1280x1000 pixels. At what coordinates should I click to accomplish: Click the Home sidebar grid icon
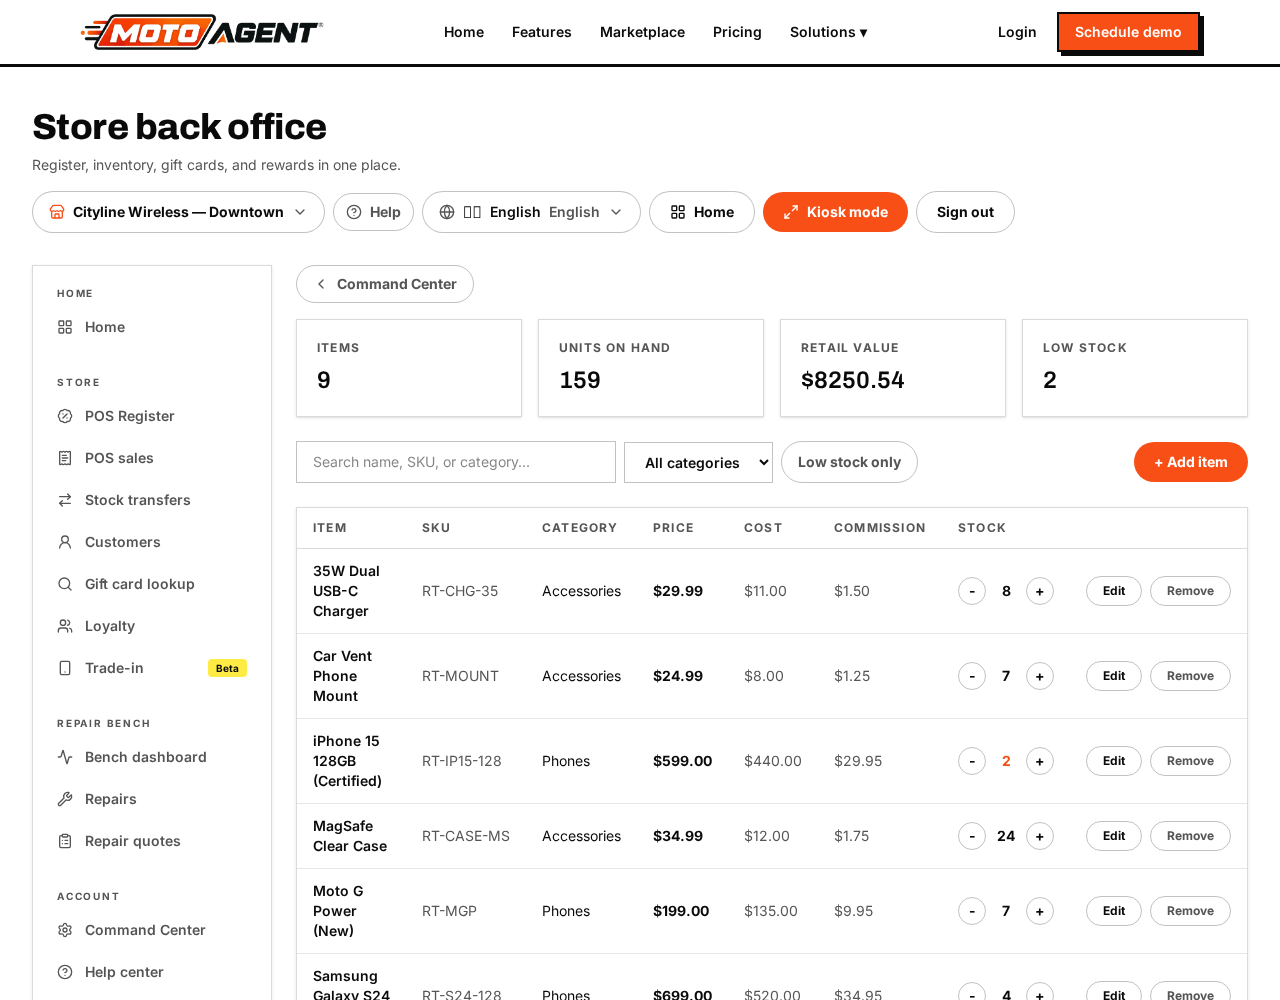click(65, 327)
